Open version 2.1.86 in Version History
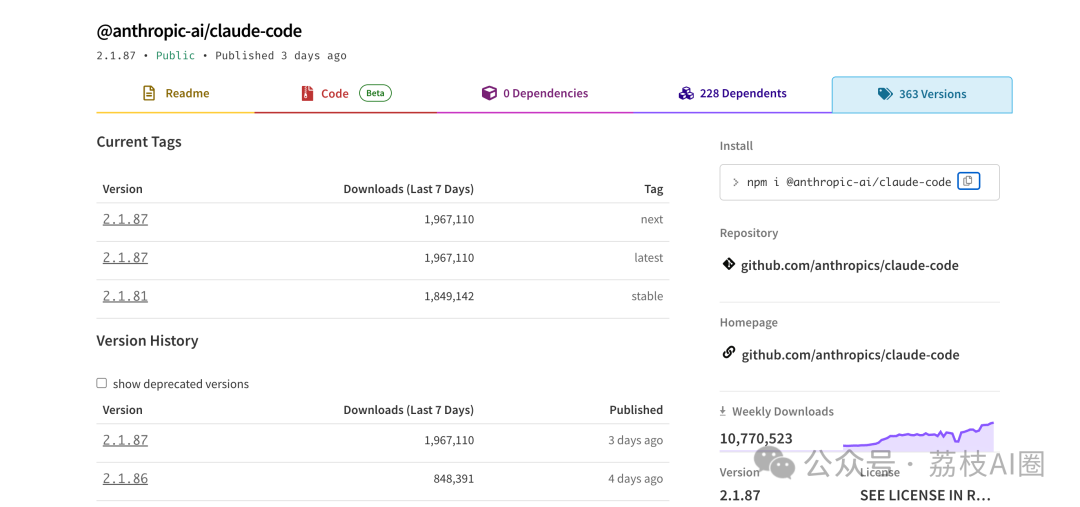Screen dimensions: 1080x507 coord(125,479)
